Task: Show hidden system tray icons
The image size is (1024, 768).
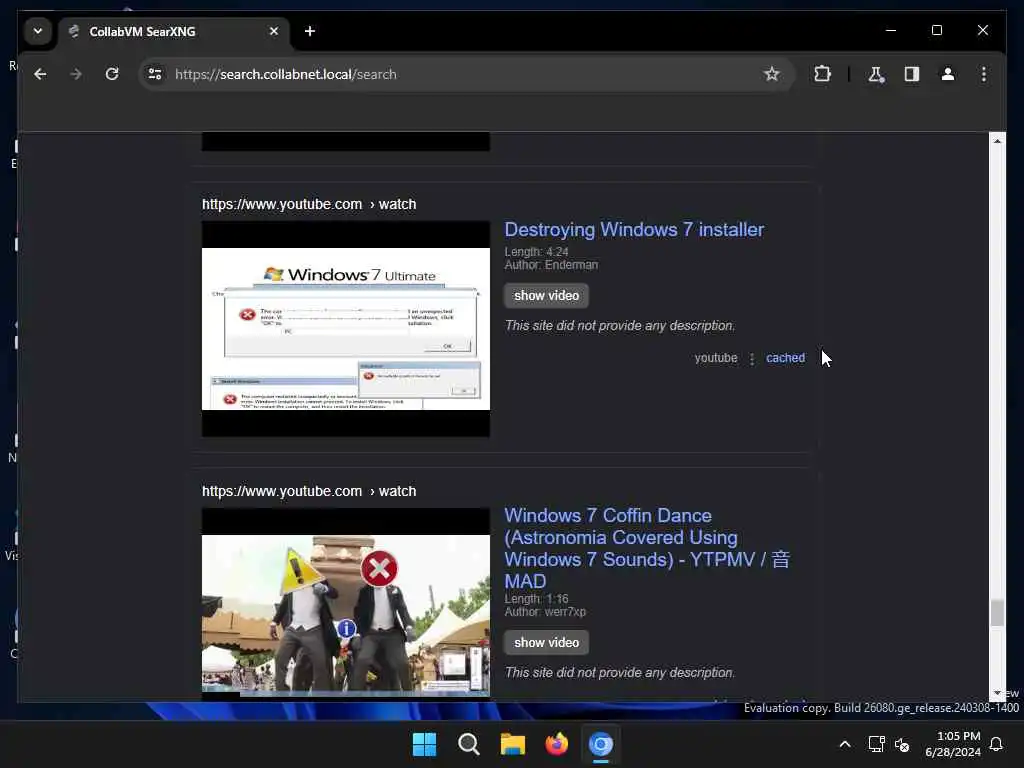Action: click(x=844, y=744)
